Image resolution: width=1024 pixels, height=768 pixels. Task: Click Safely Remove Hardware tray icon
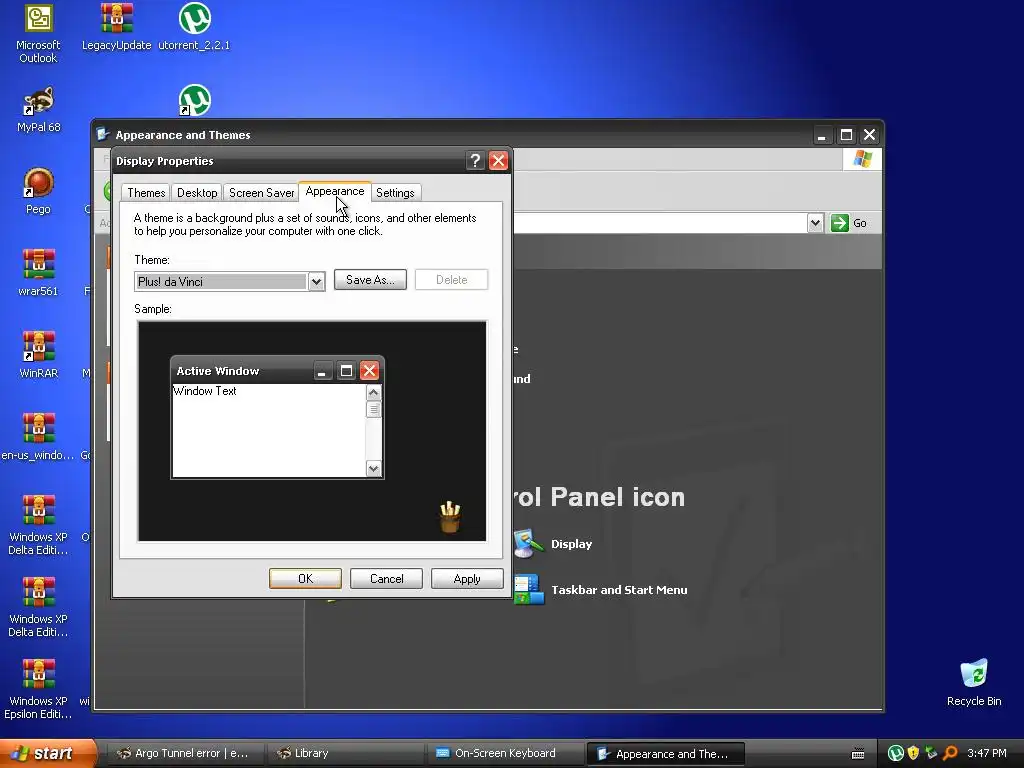tap(931, 753)
